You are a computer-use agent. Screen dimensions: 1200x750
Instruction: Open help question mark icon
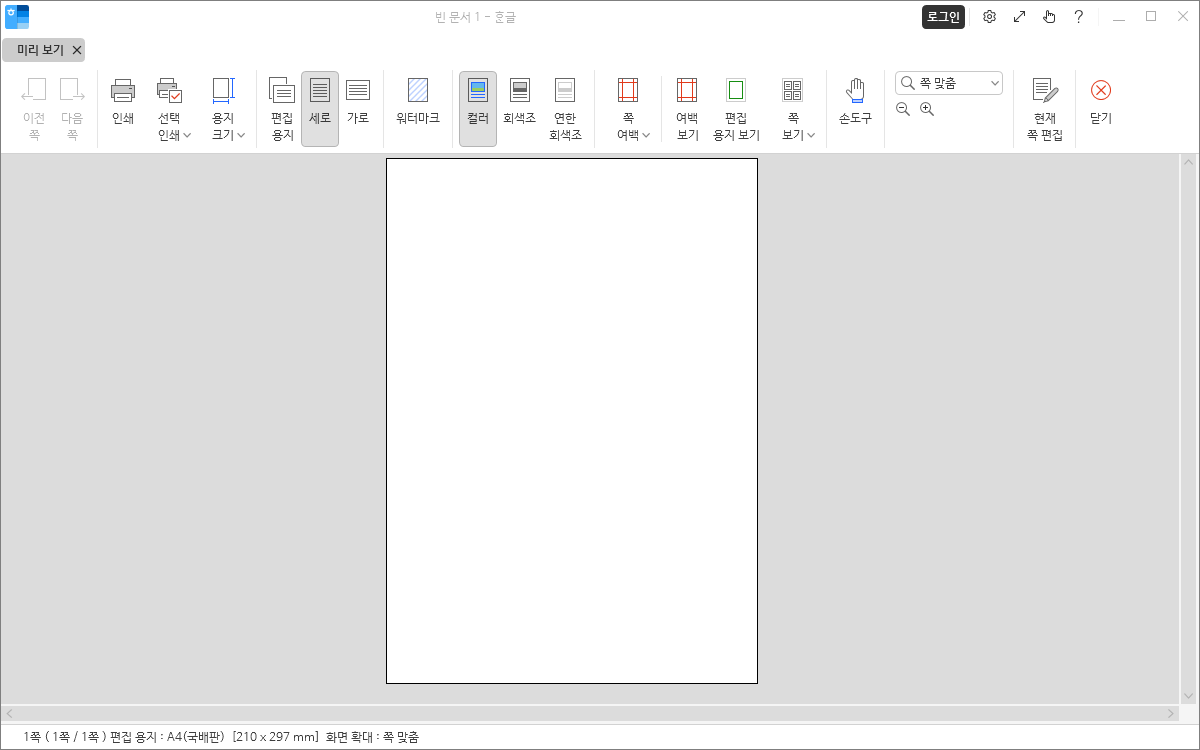point(1079,17)
